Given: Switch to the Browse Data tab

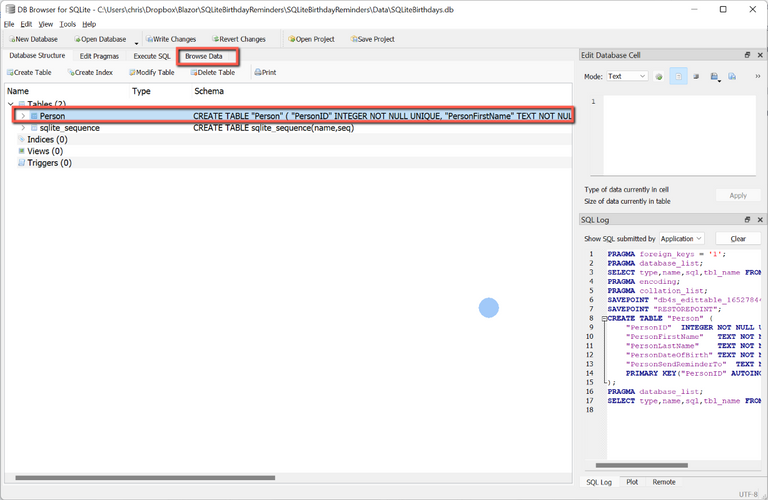Looking at the screenshot, I should (208, 56).
